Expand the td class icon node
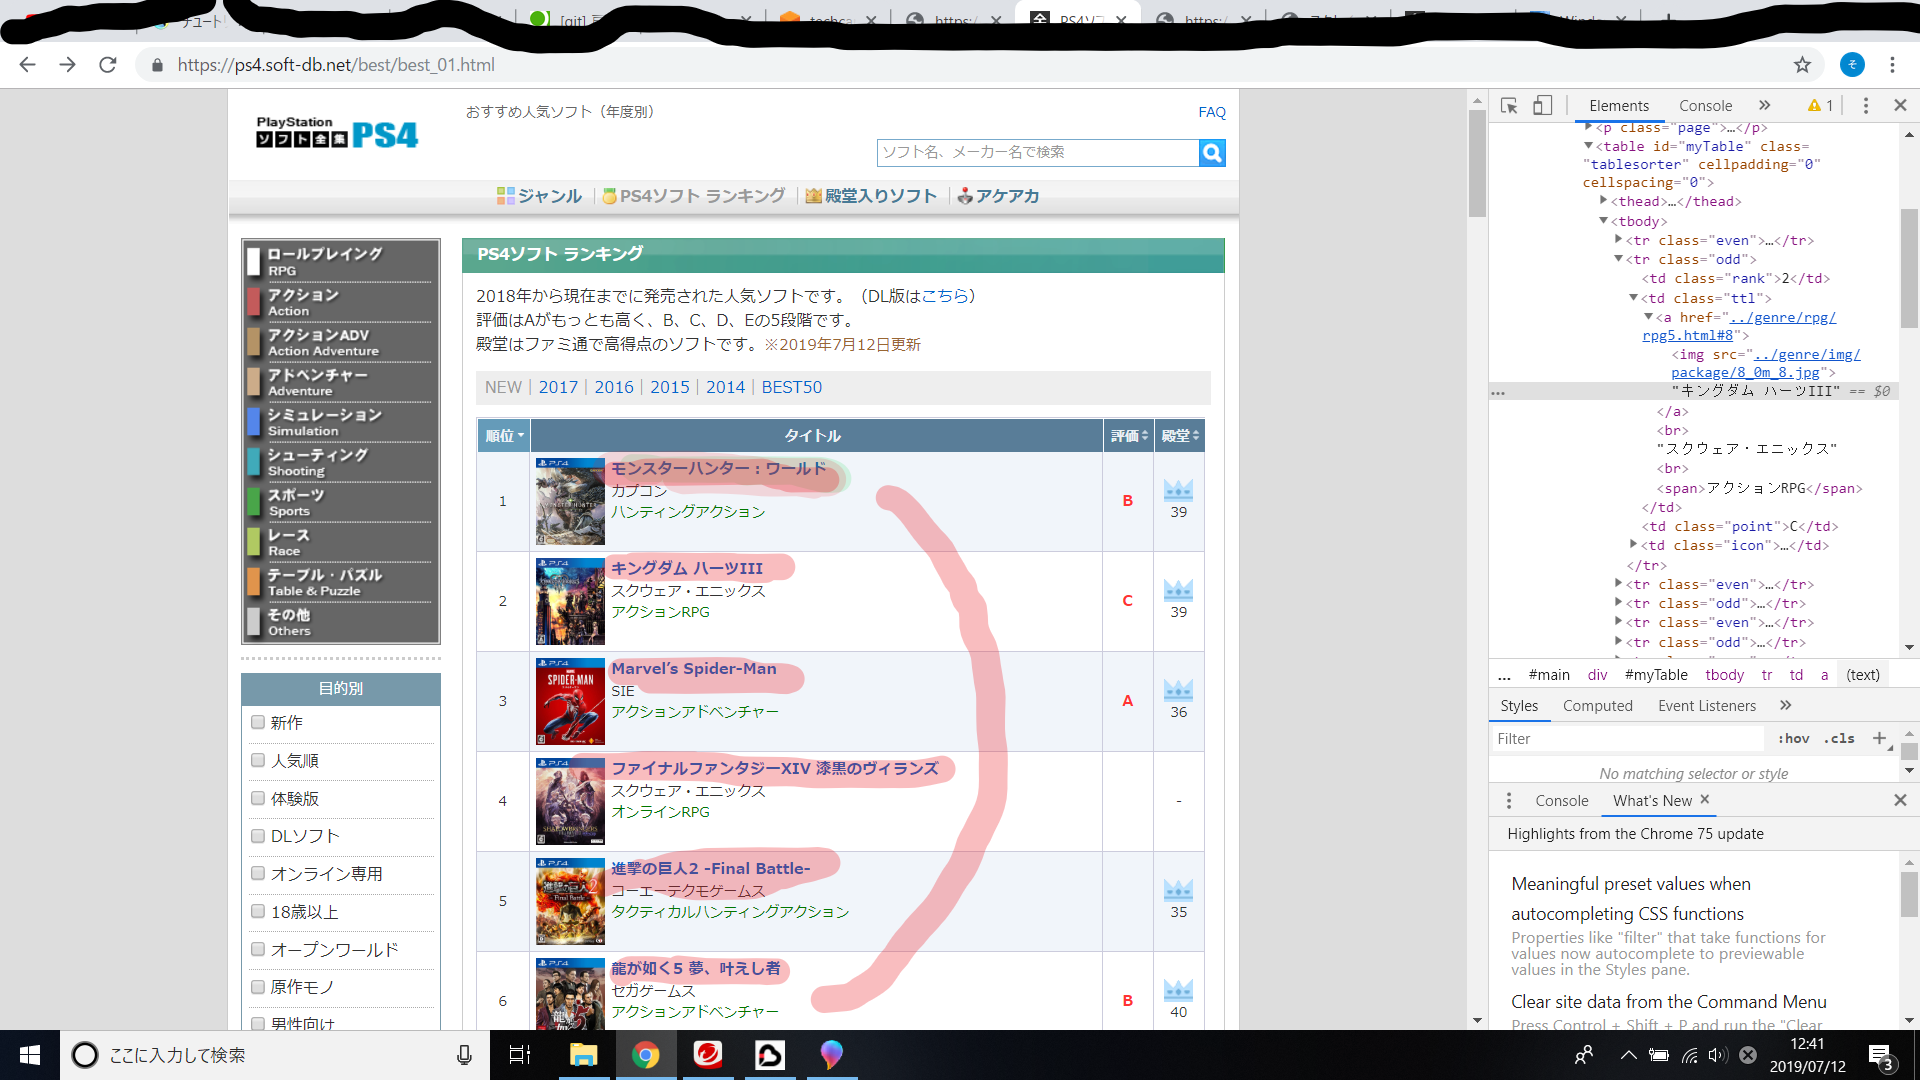The height and width of the screenshot is (1080, 1920). 1633,545
